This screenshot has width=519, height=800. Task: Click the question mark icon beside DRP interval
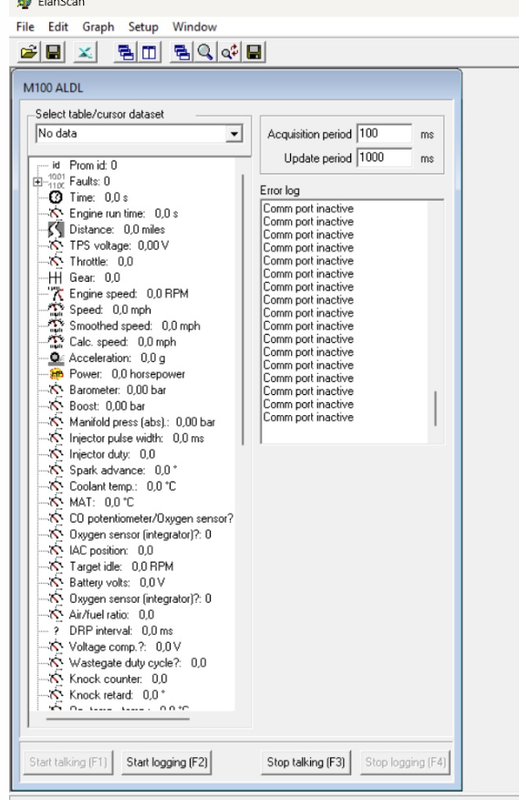[x=56, y=631]
